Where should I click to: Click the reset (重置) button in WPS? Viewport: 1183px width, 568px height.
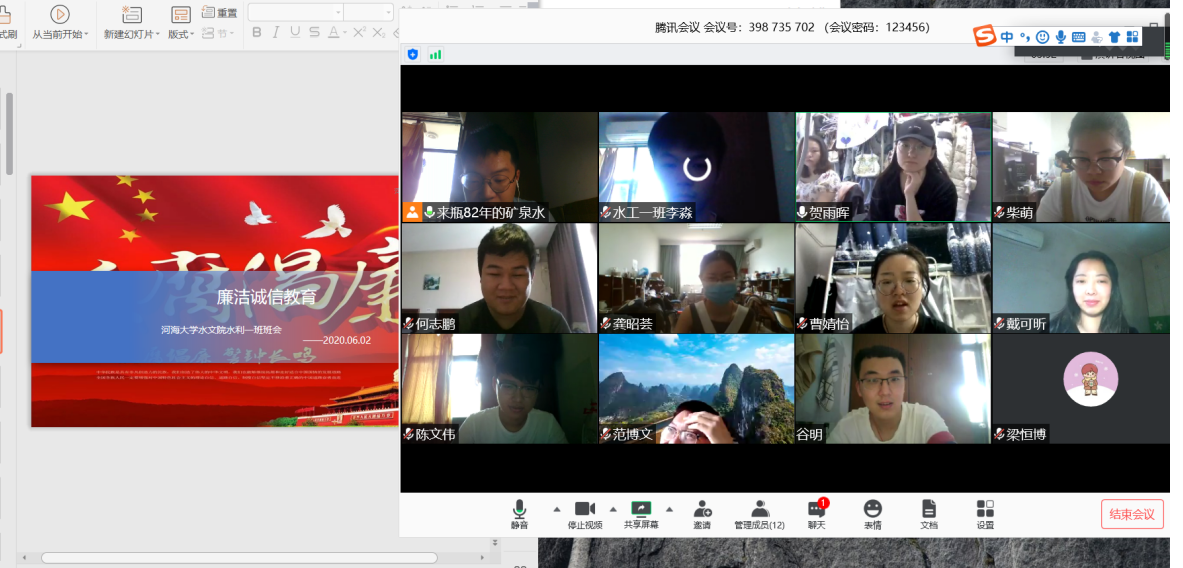220,13
